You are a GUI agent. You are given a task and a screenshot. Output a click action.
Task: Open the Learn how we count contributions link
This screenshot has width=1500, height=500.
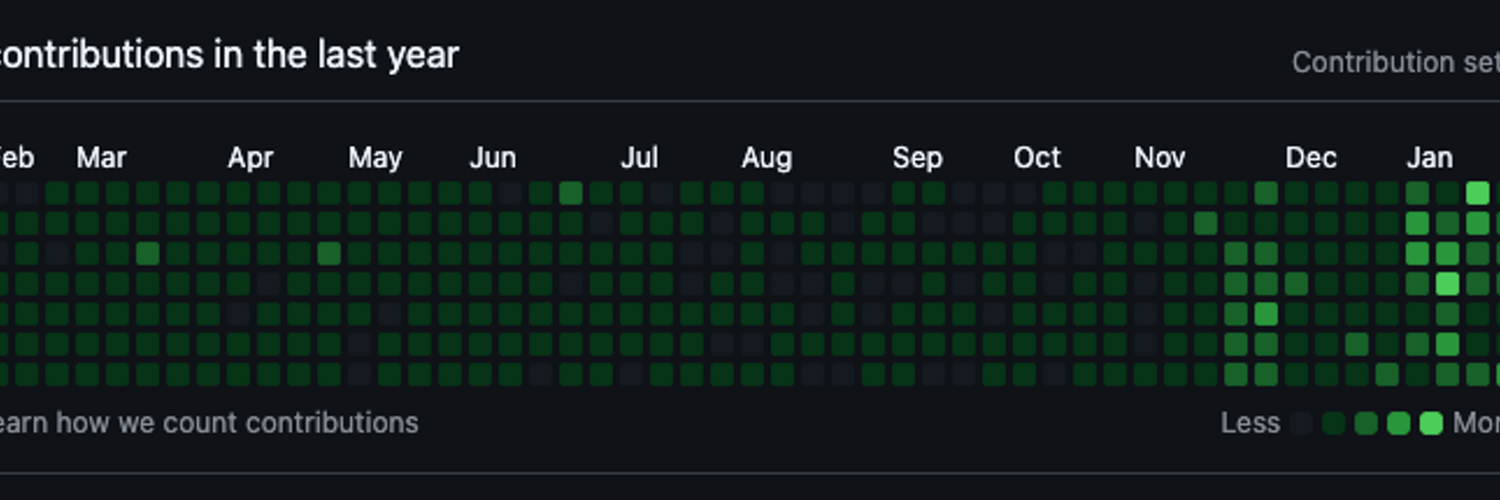(x=209, y=423)
